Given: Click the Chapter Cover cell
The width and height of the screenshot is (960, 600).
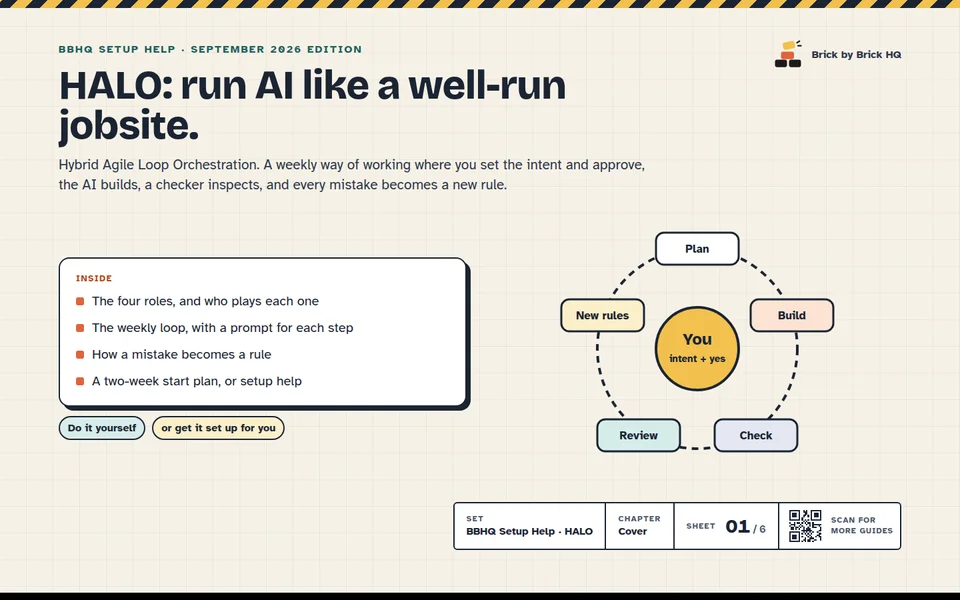Looking at the screenshot, I should (x=639, y=526).
